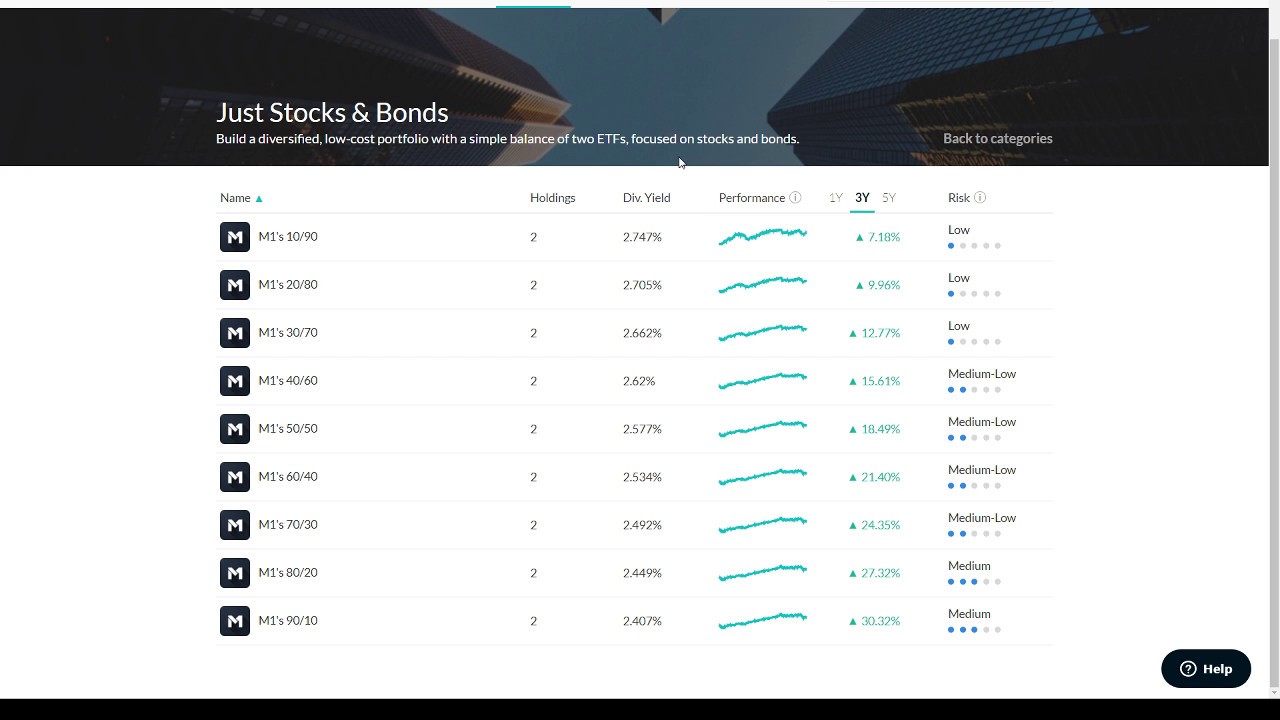Click the Low risk rating of M1's 10/90
The image size is (1280, 720).
[x=959, y=230]
